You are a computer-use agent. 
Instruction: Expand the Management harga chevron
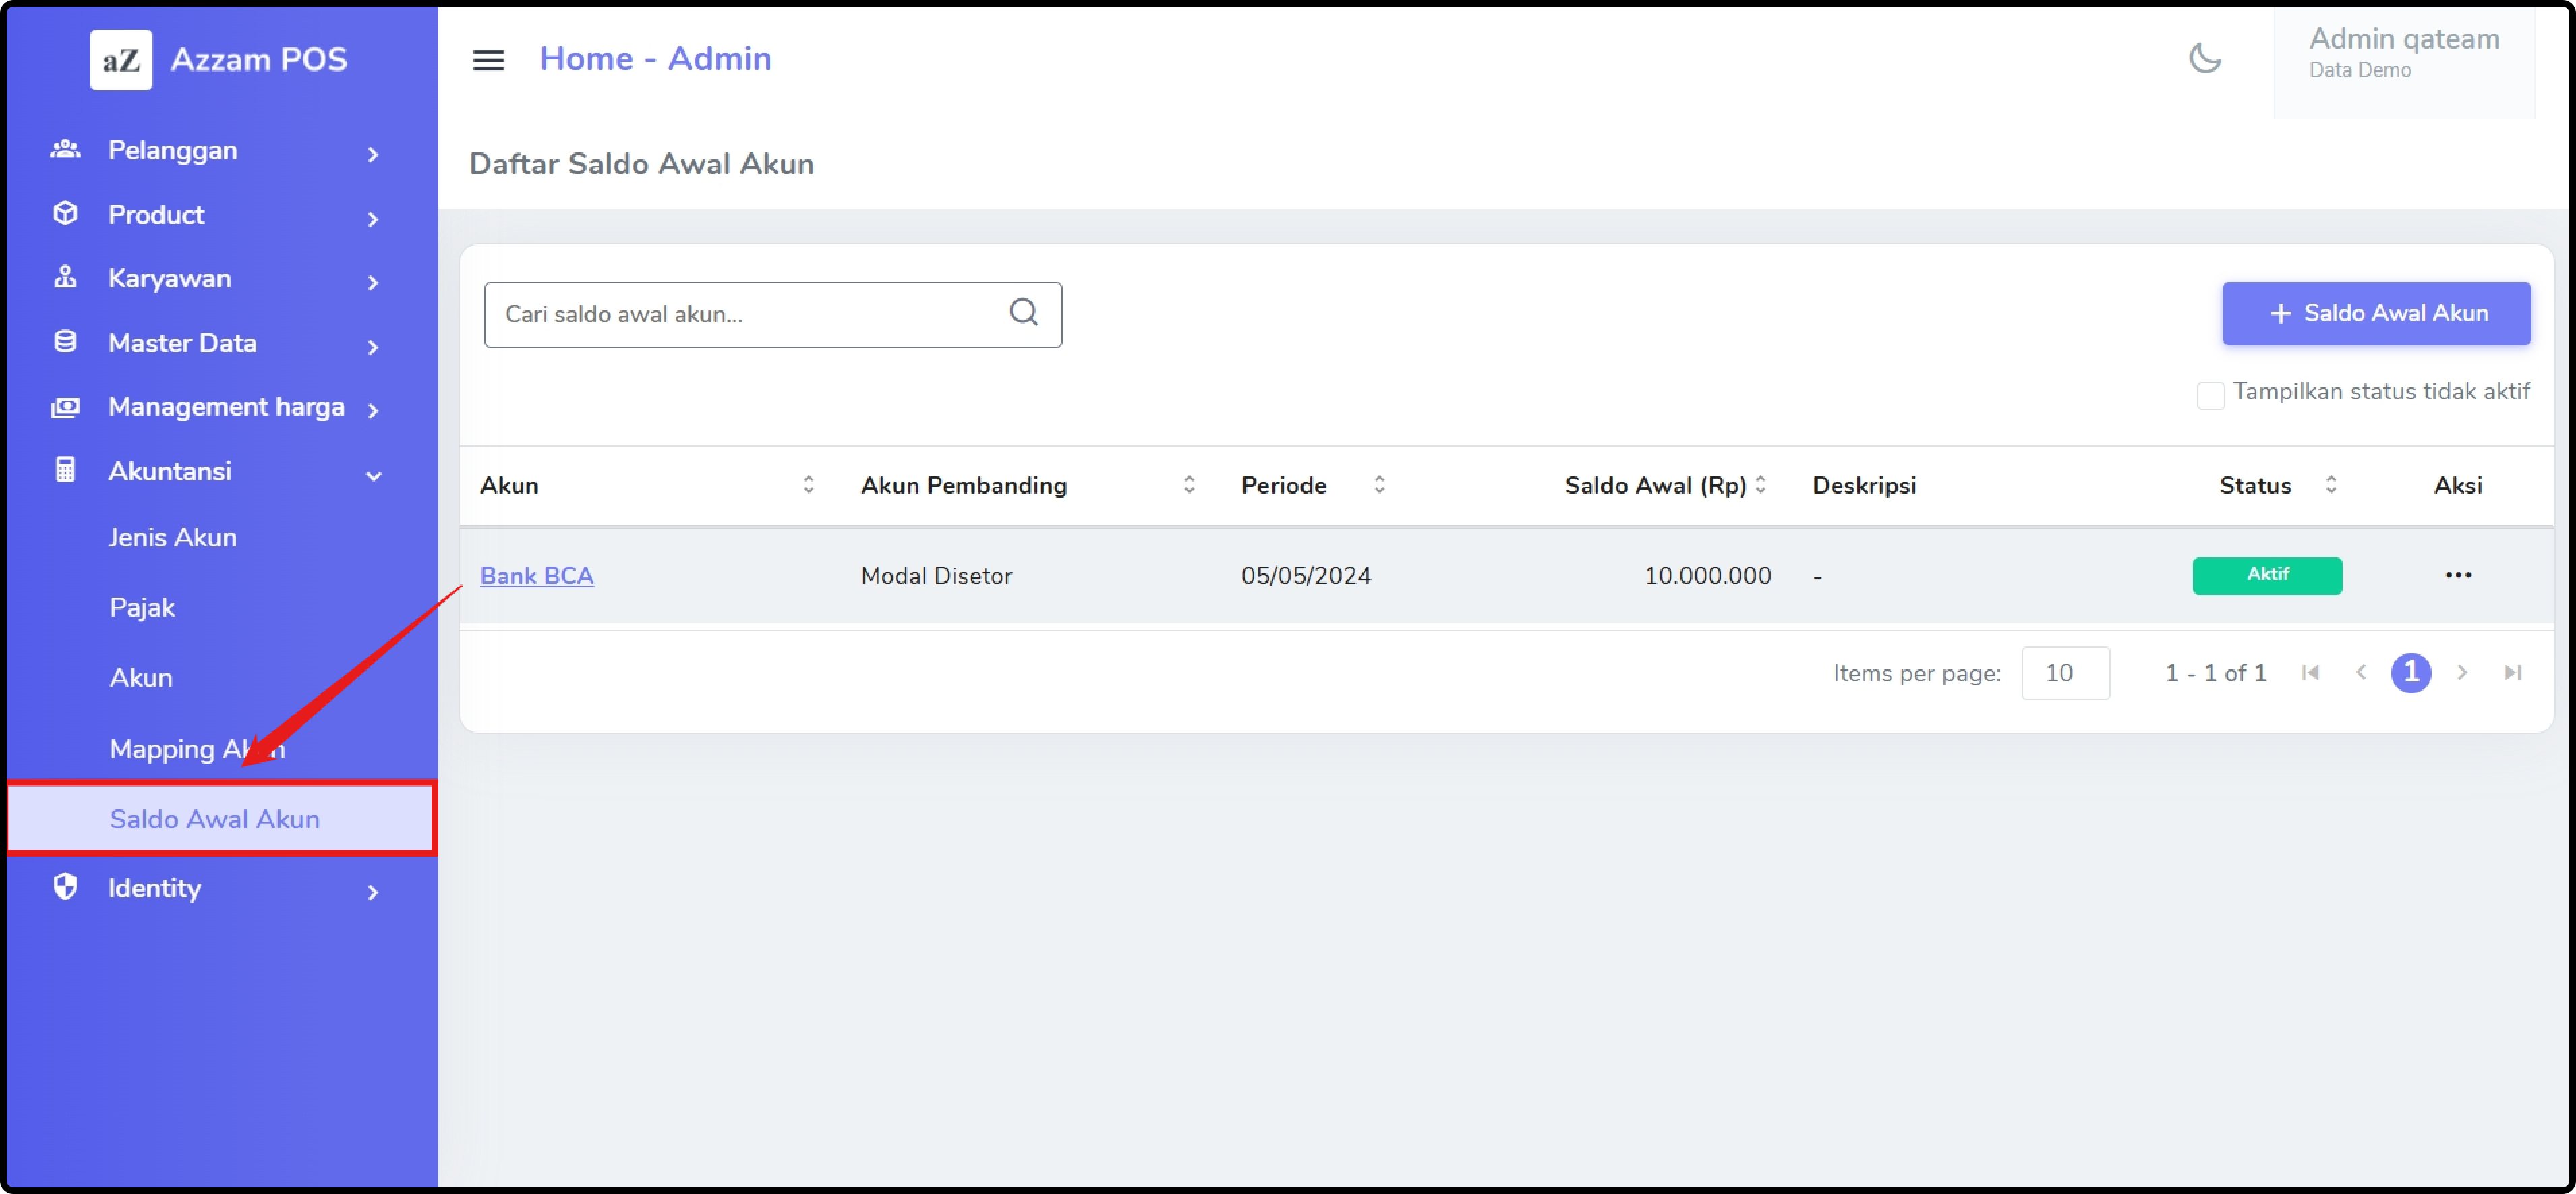373,411
